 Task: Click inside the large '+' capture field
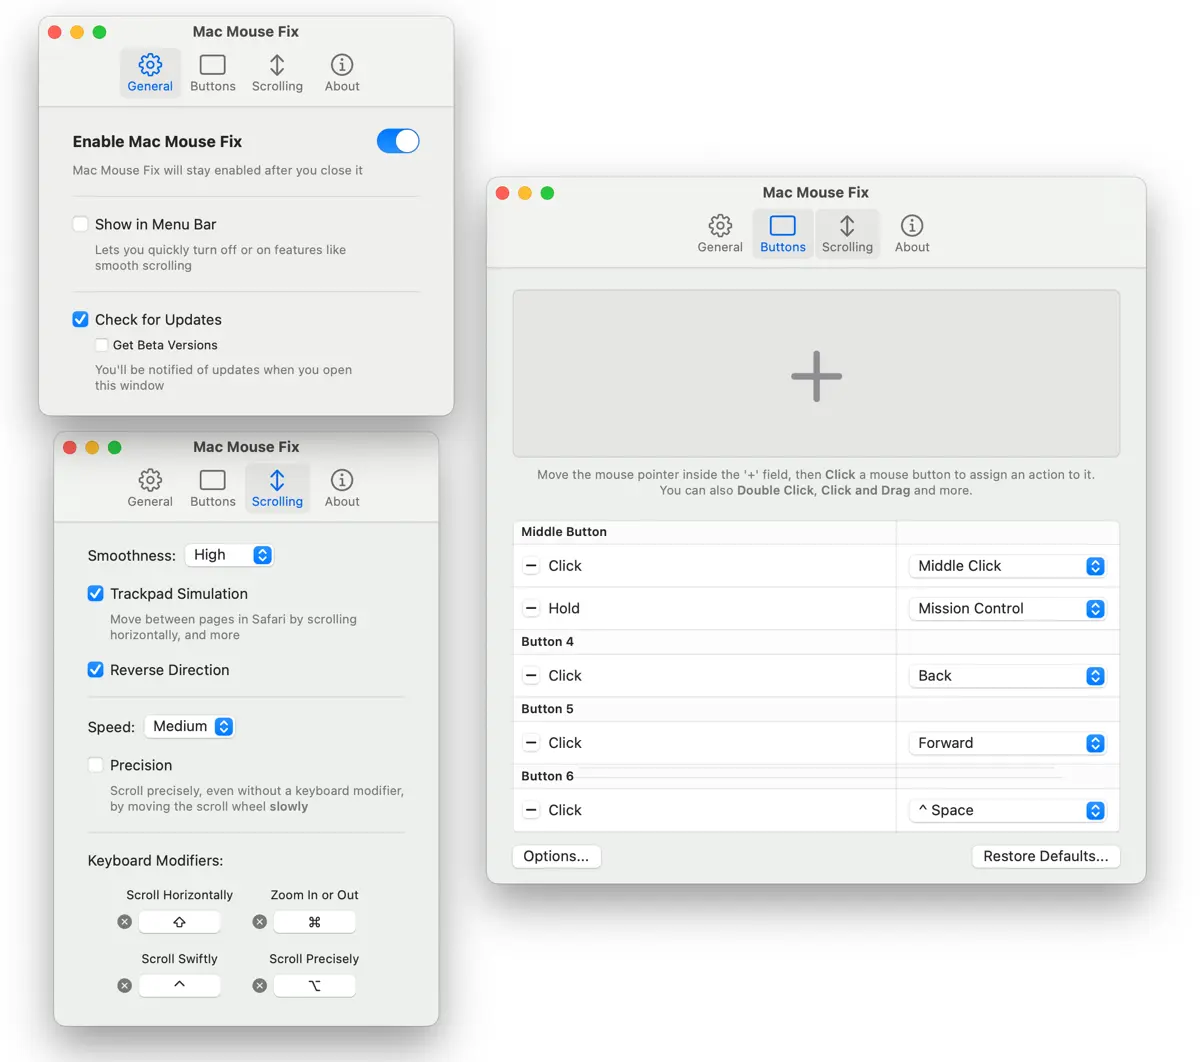pos(816,374)
